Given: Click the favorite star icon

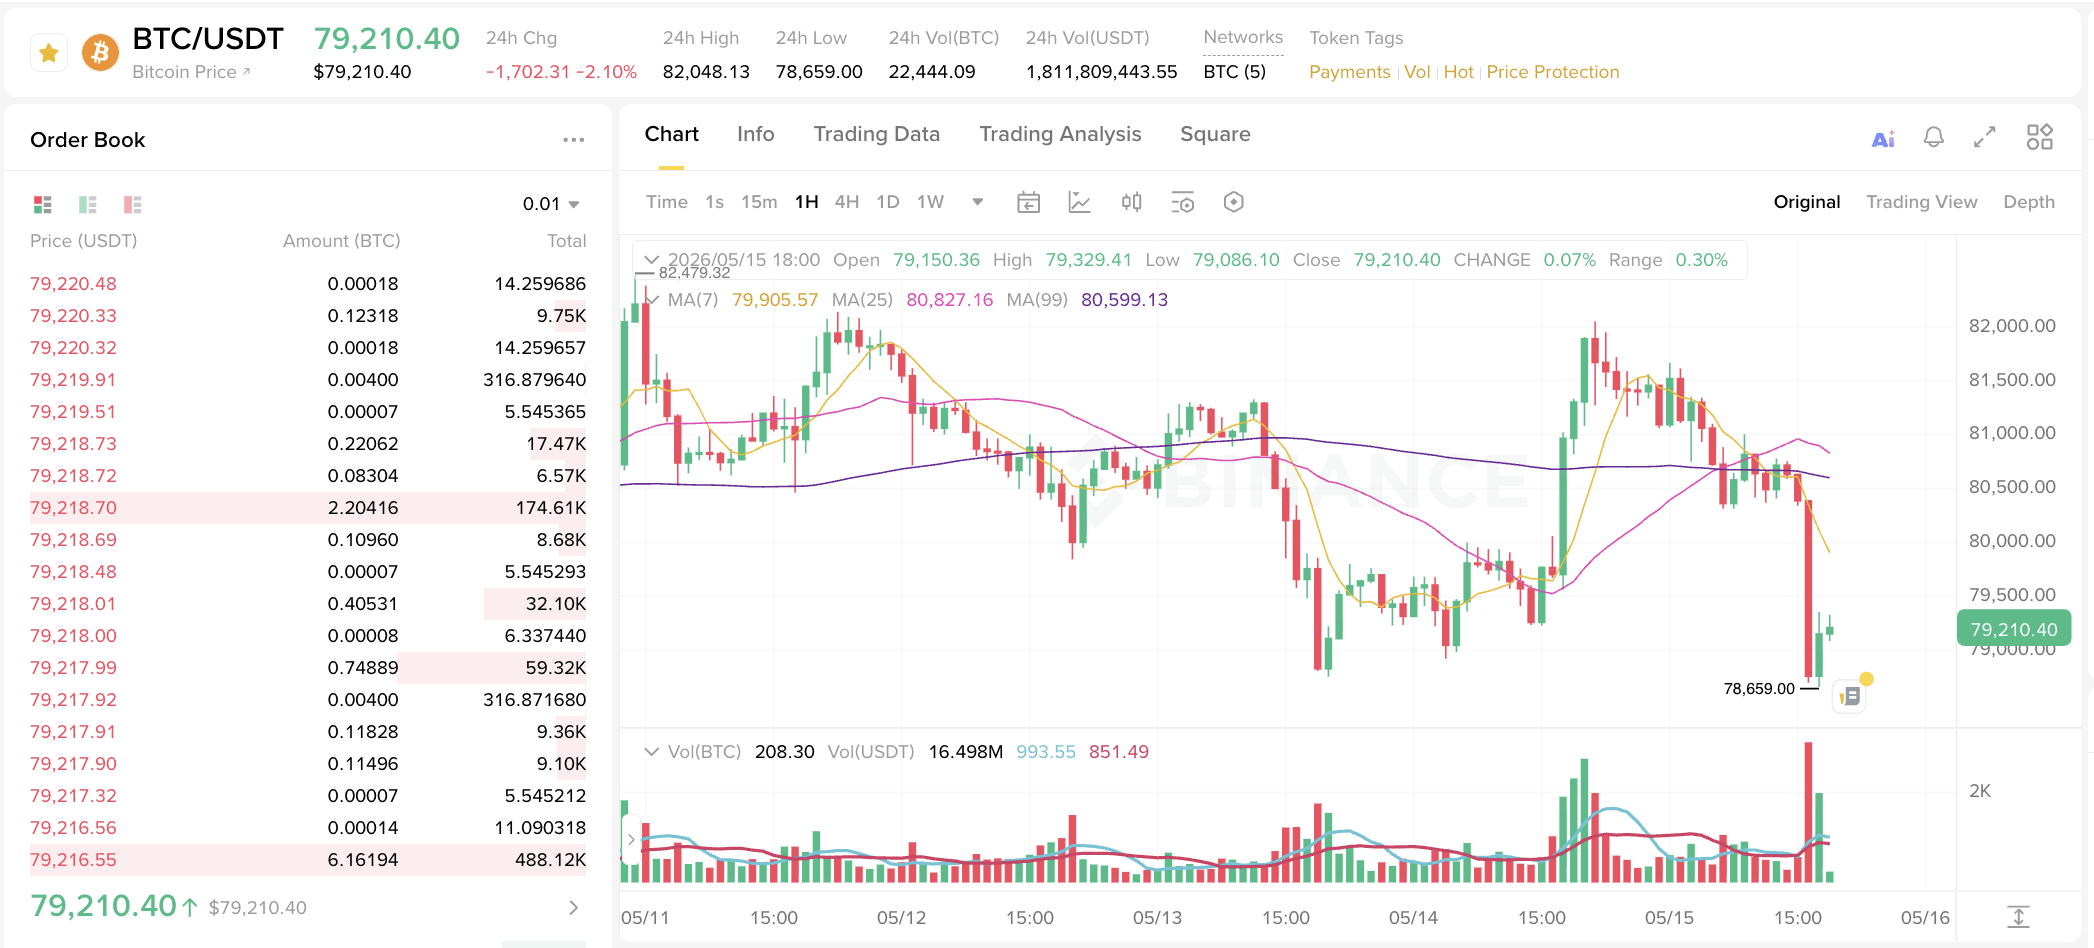Looking at the screenshot, I should [x=48, y=53].
